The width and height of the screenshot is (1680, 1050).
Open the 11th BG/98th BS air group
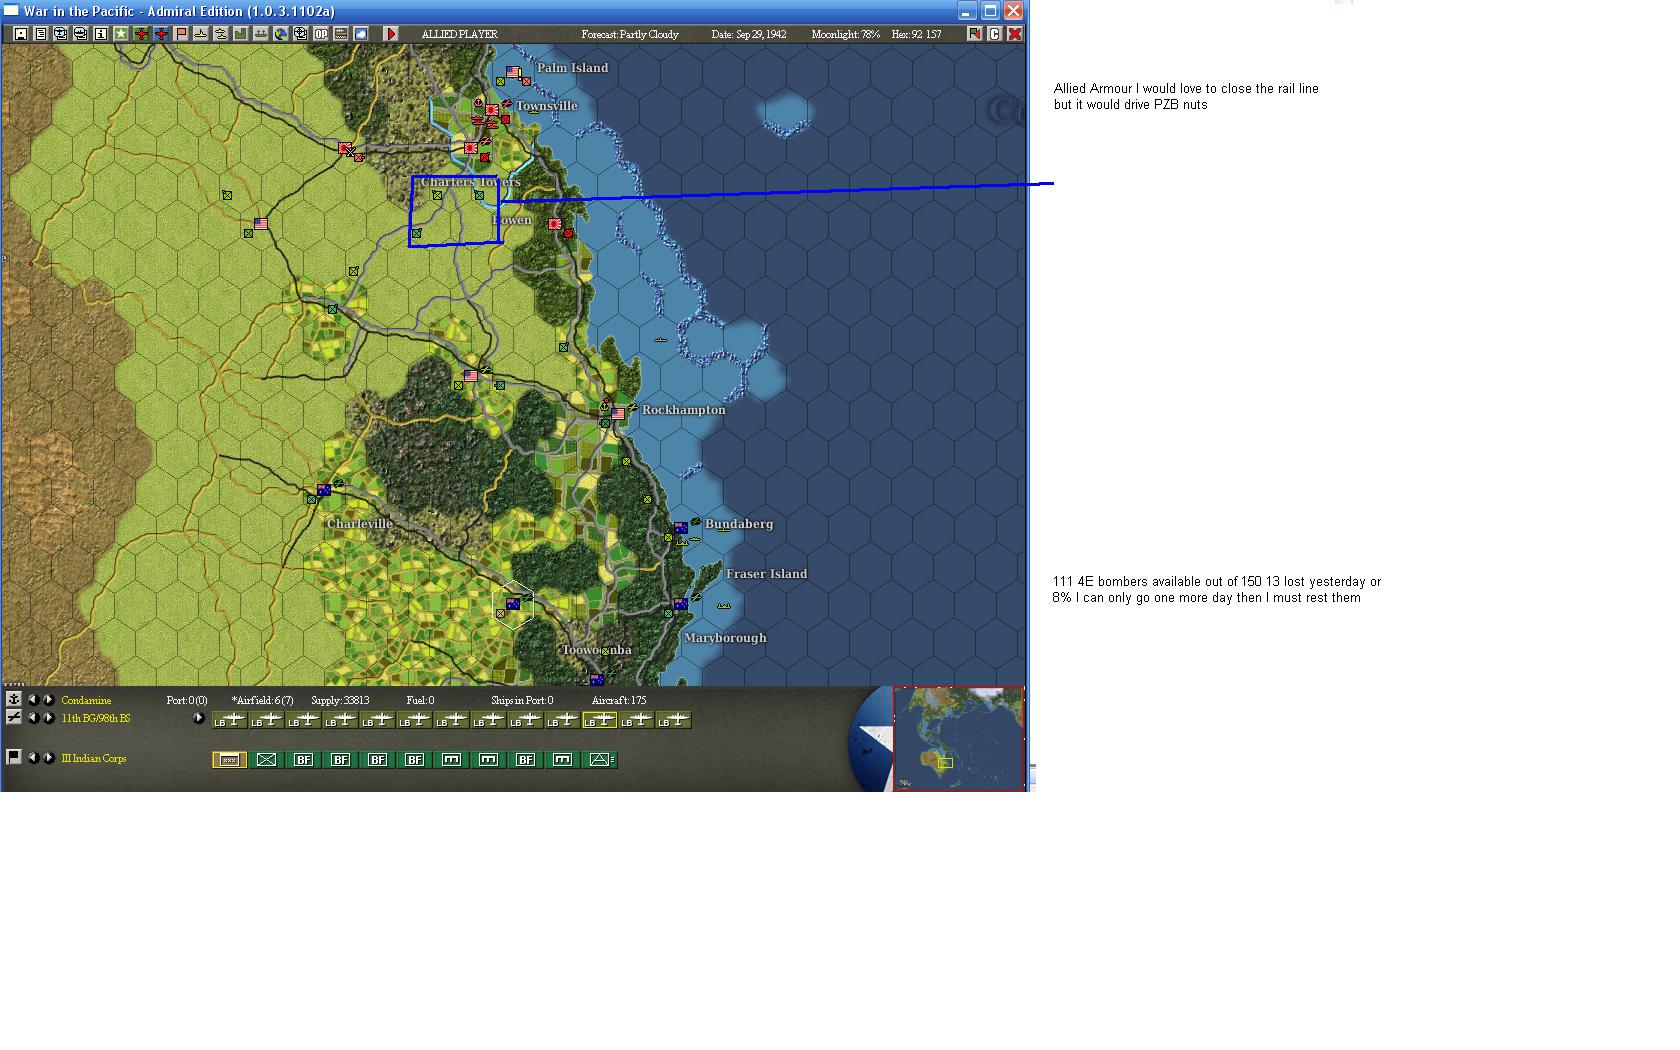pyautogui.click(x=96, y=718)
